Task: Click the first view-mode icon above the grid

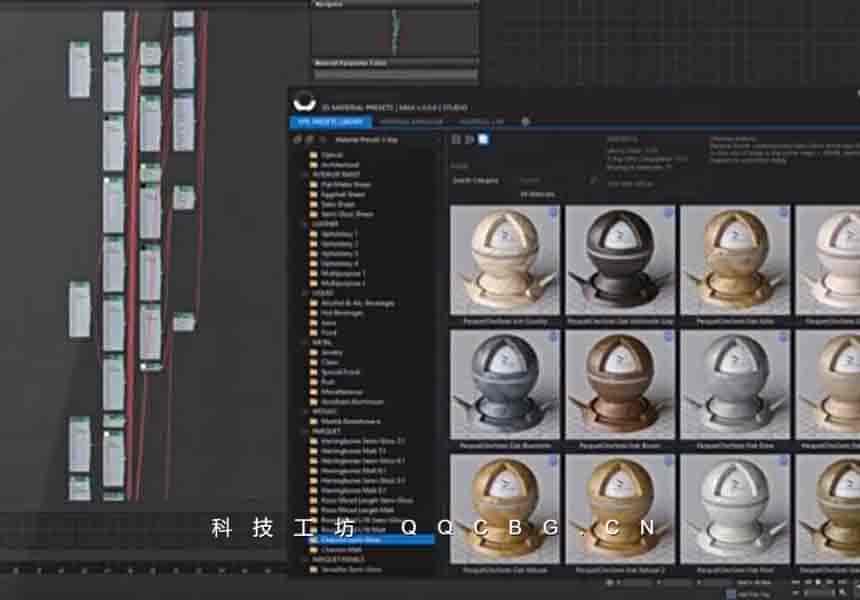Action: click(x=456, y=140)
